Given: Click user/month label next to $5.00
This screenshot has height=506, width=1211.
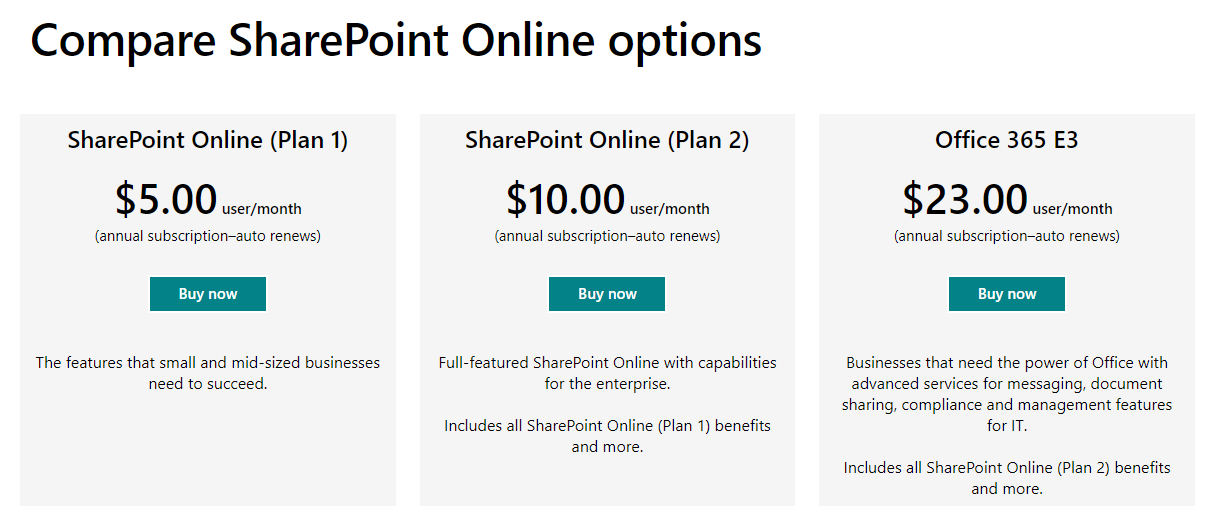Looking at the screenshot, I should tap(262, 209).
